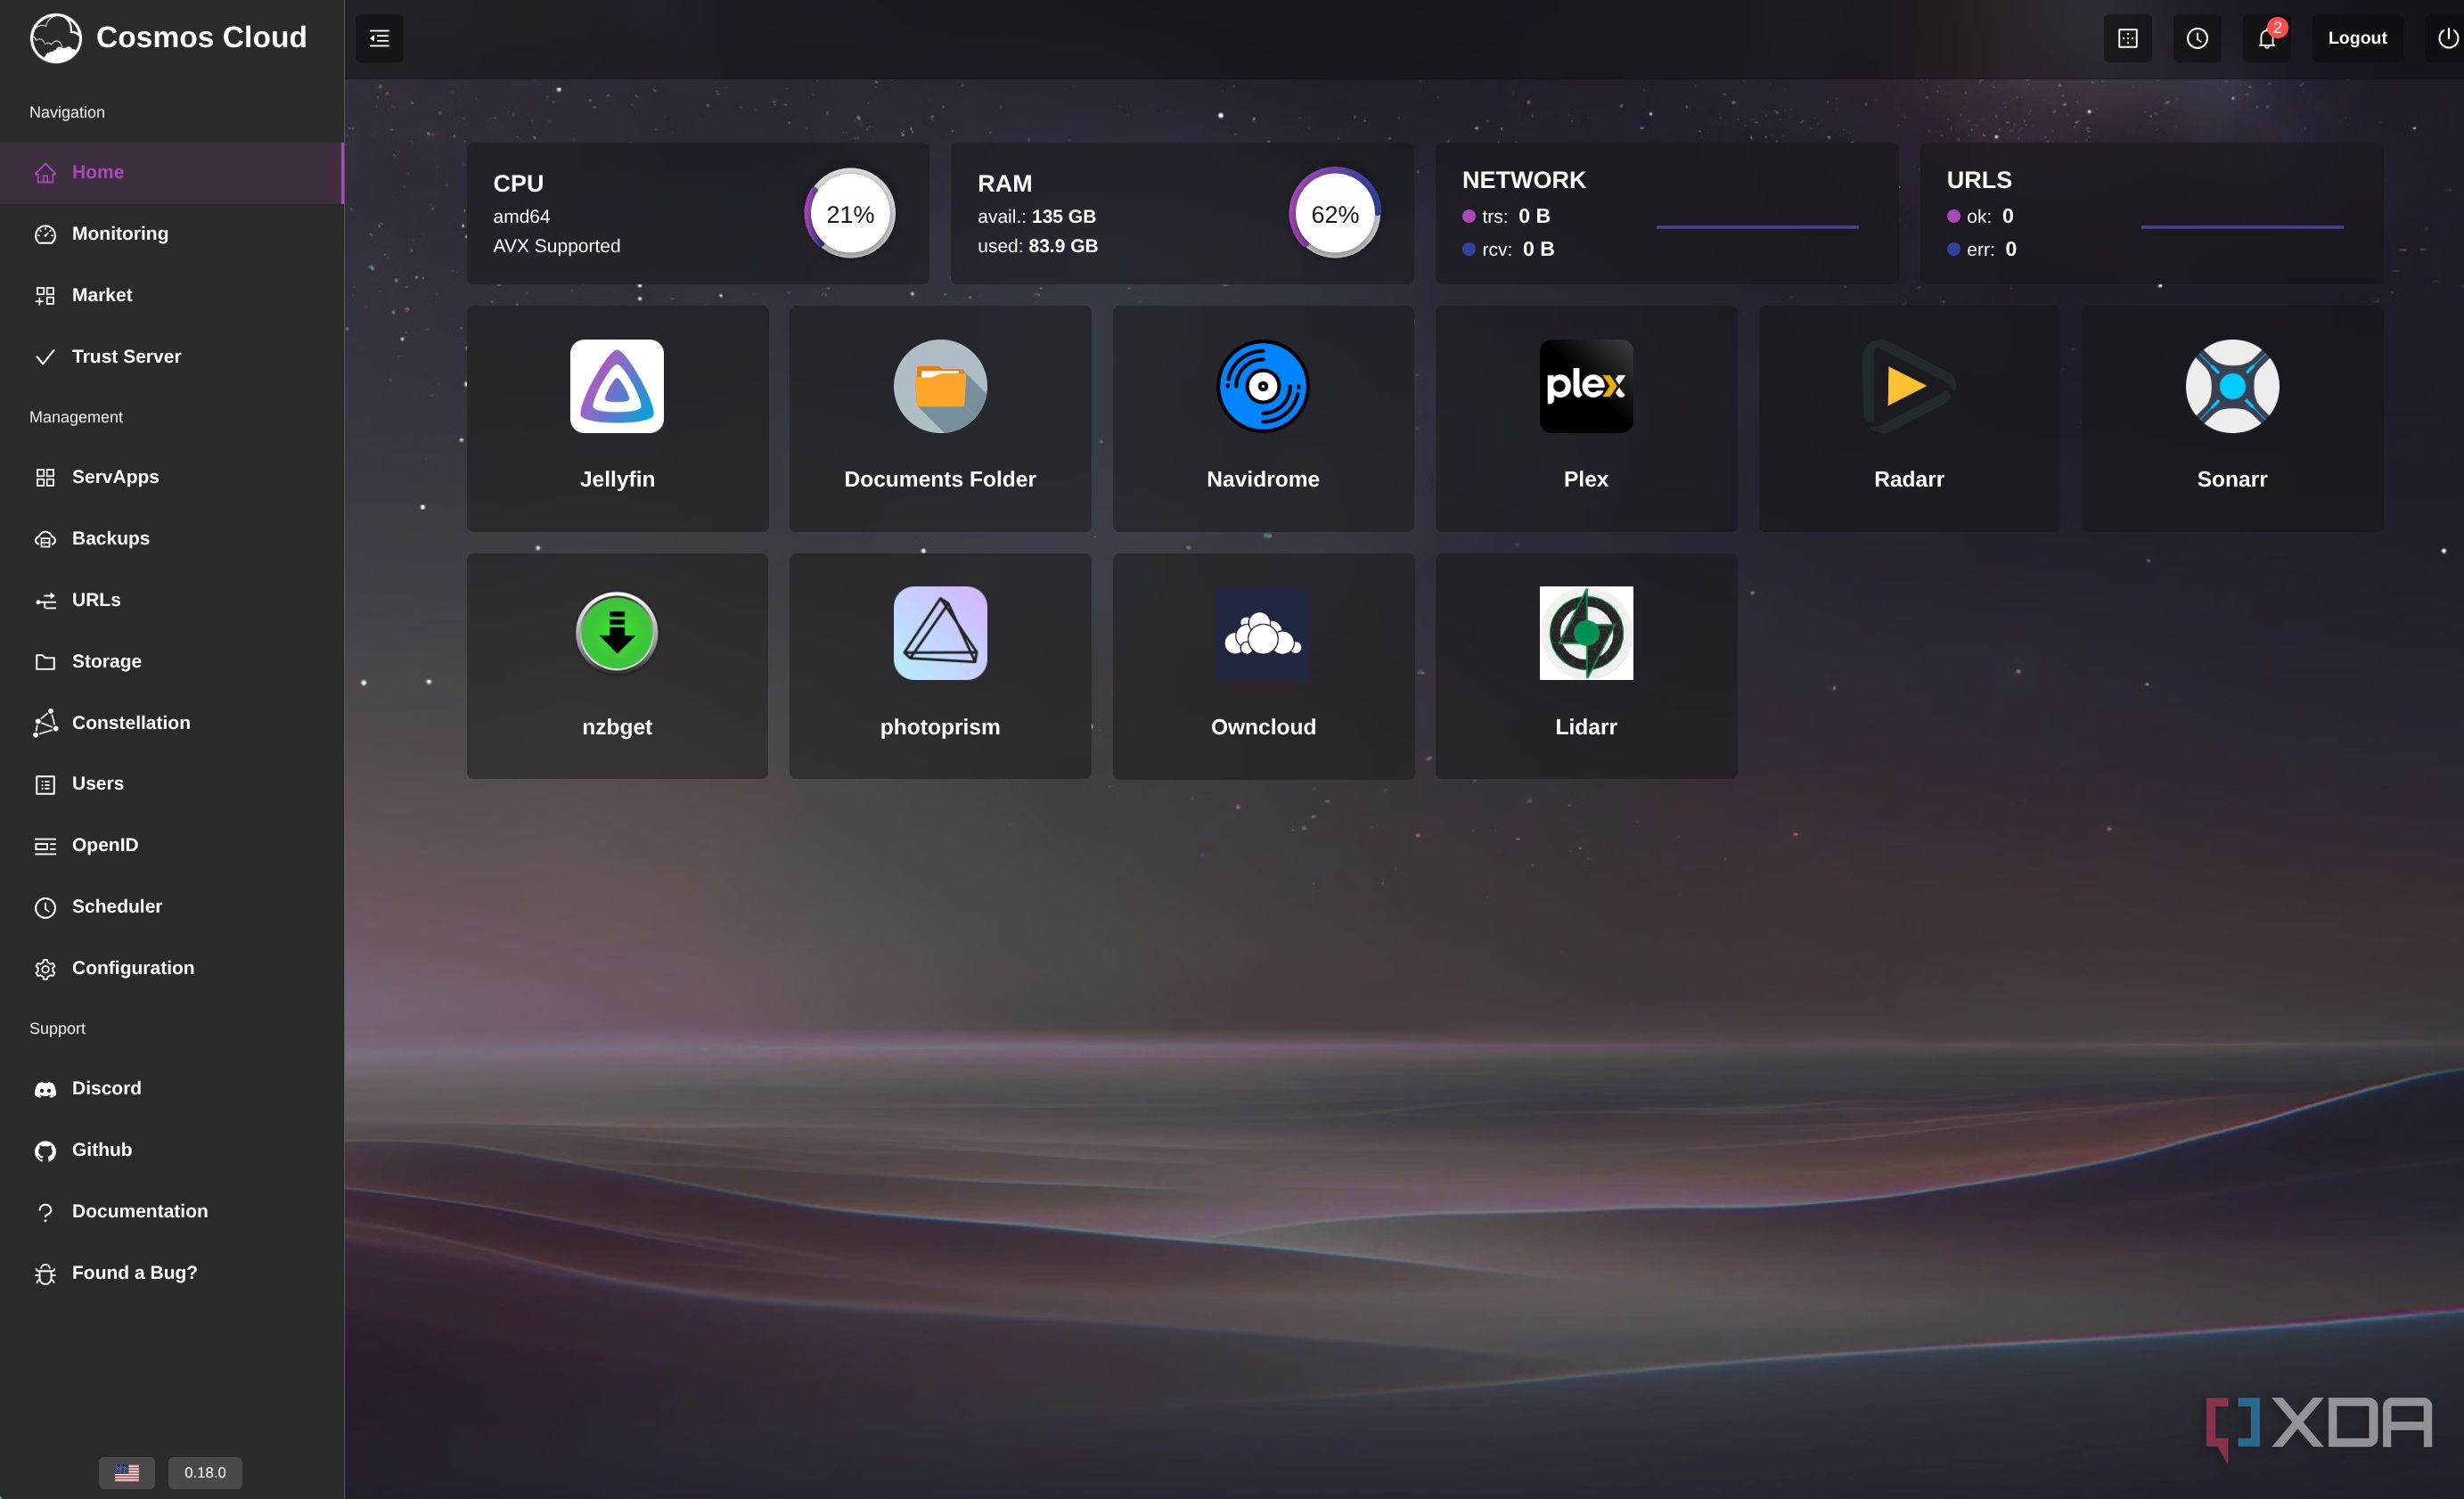Click the NETWORK stats card
The image size is (2464, 1499).
(1667, 213)
